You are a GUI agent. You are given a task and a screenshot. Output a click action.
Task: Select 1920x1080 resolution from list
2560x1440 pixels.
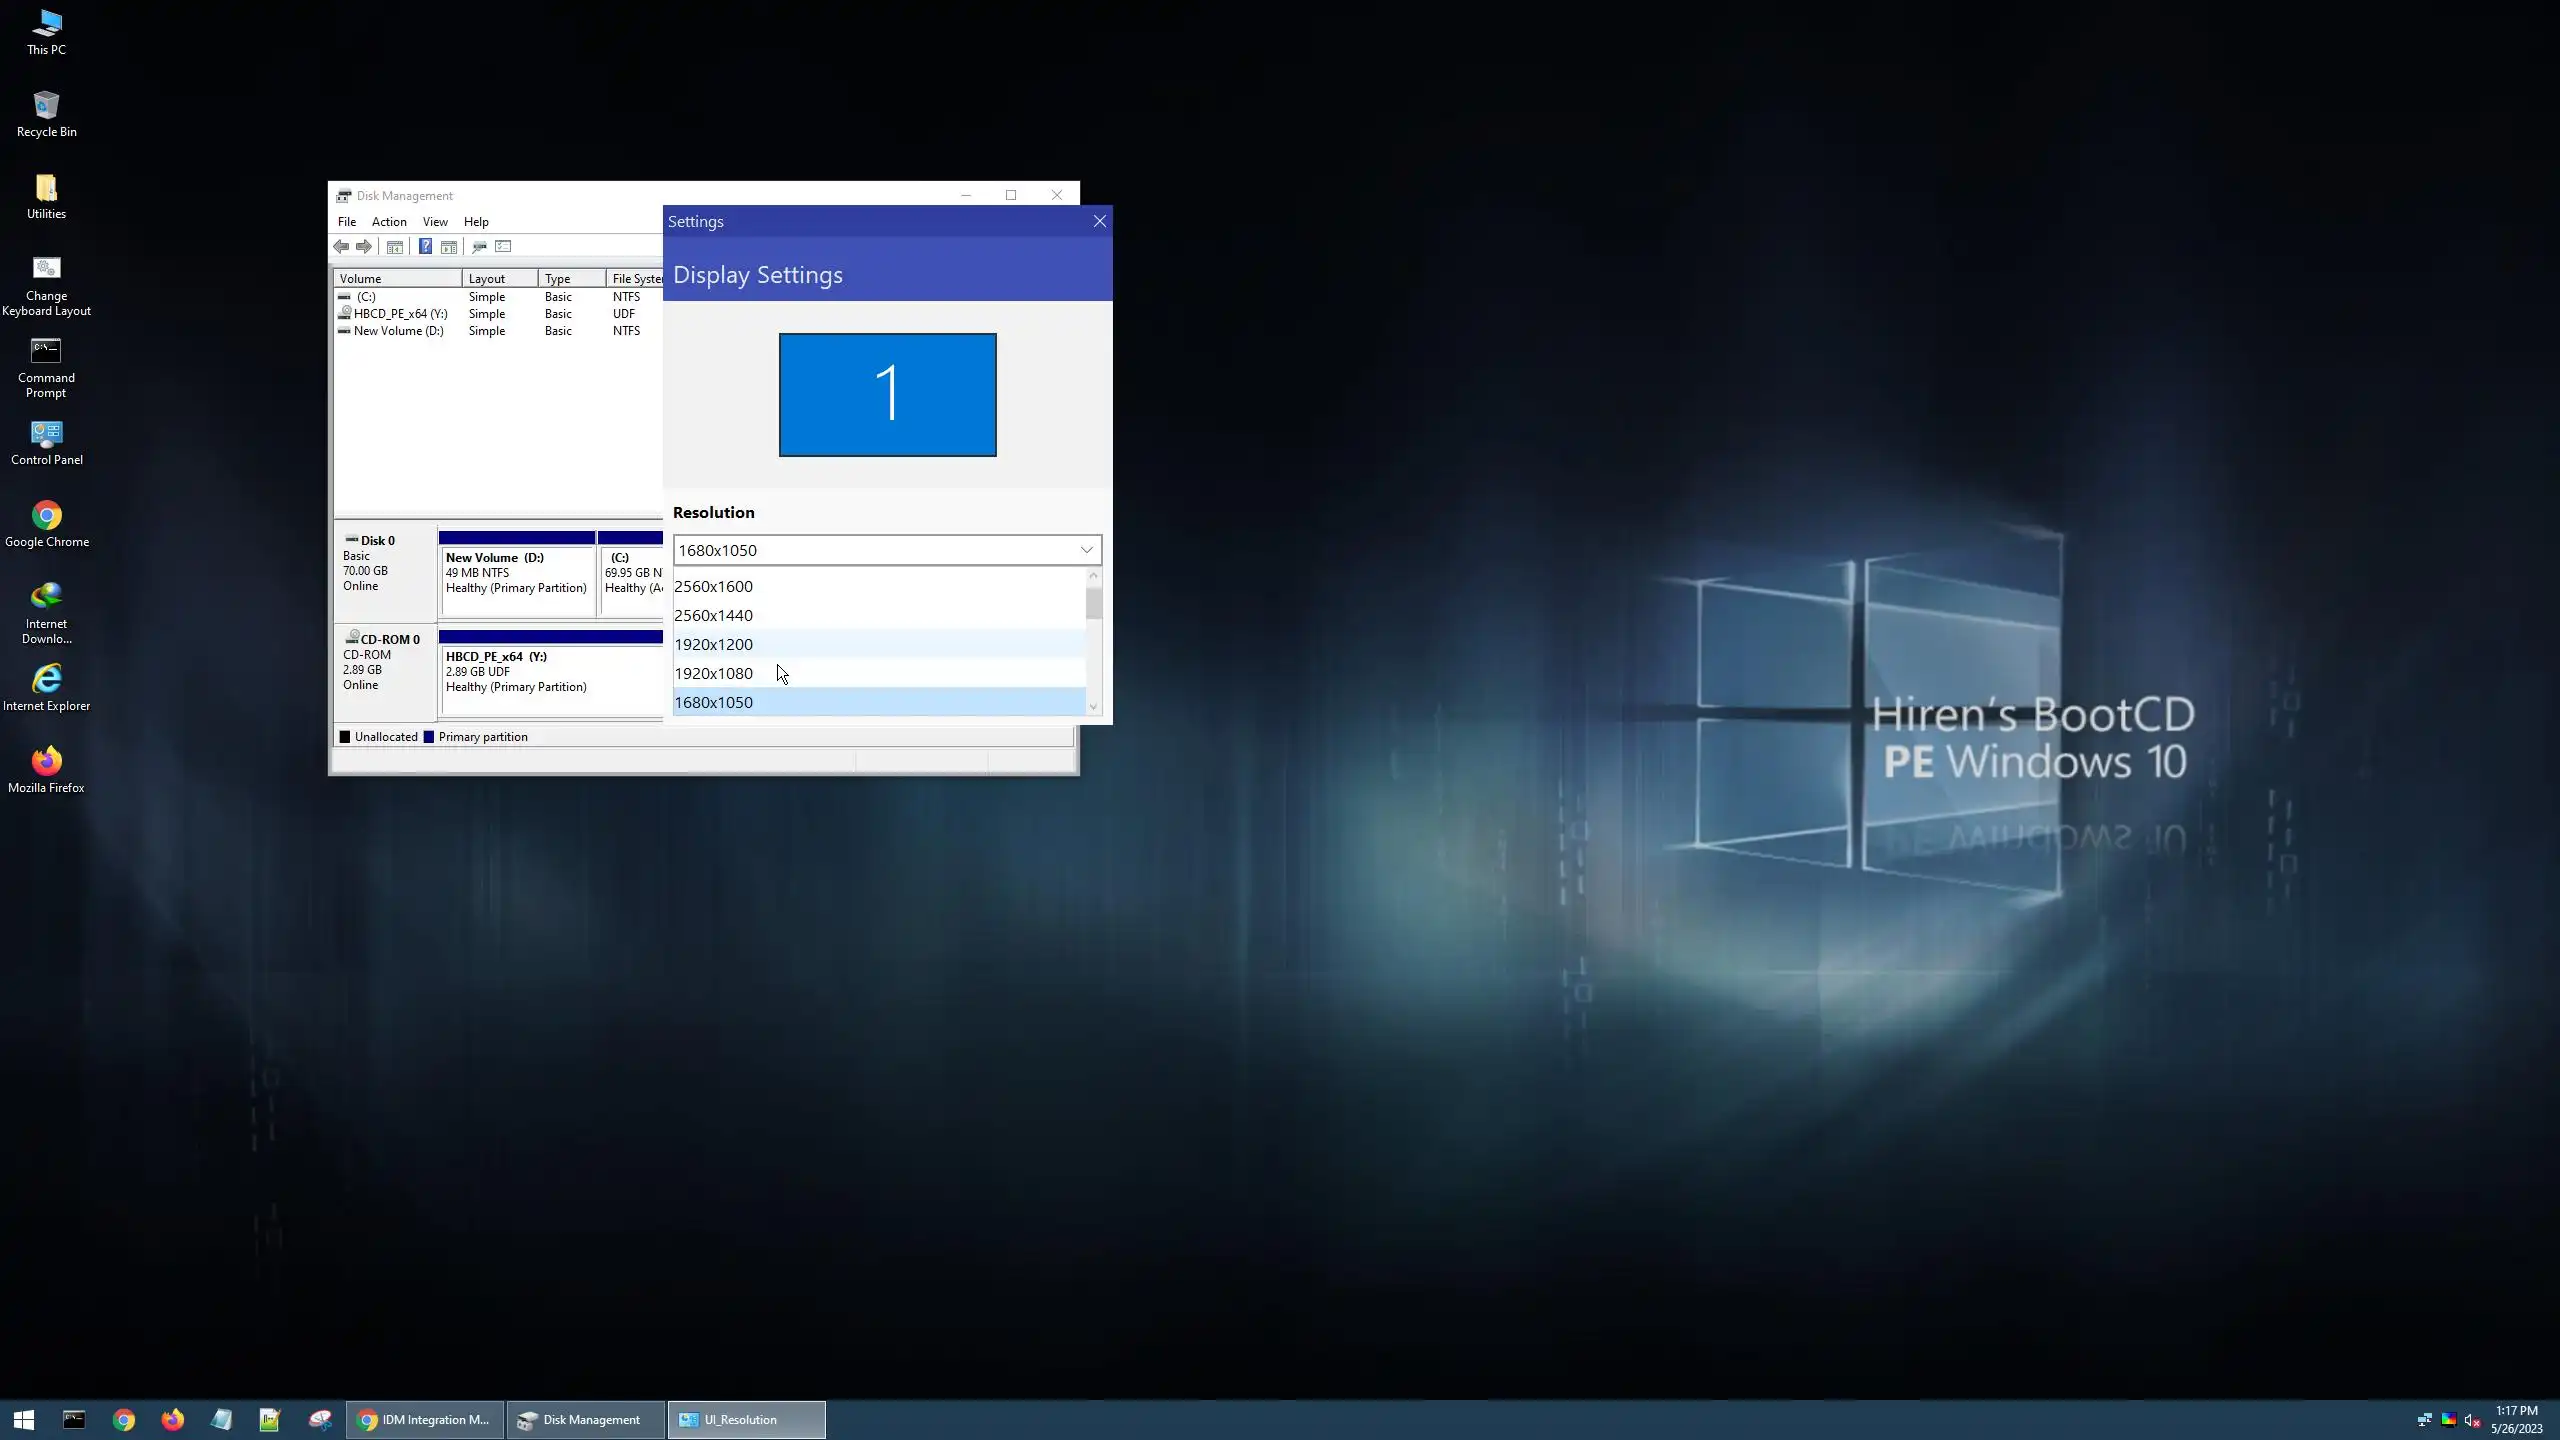[x=714, y=674]
